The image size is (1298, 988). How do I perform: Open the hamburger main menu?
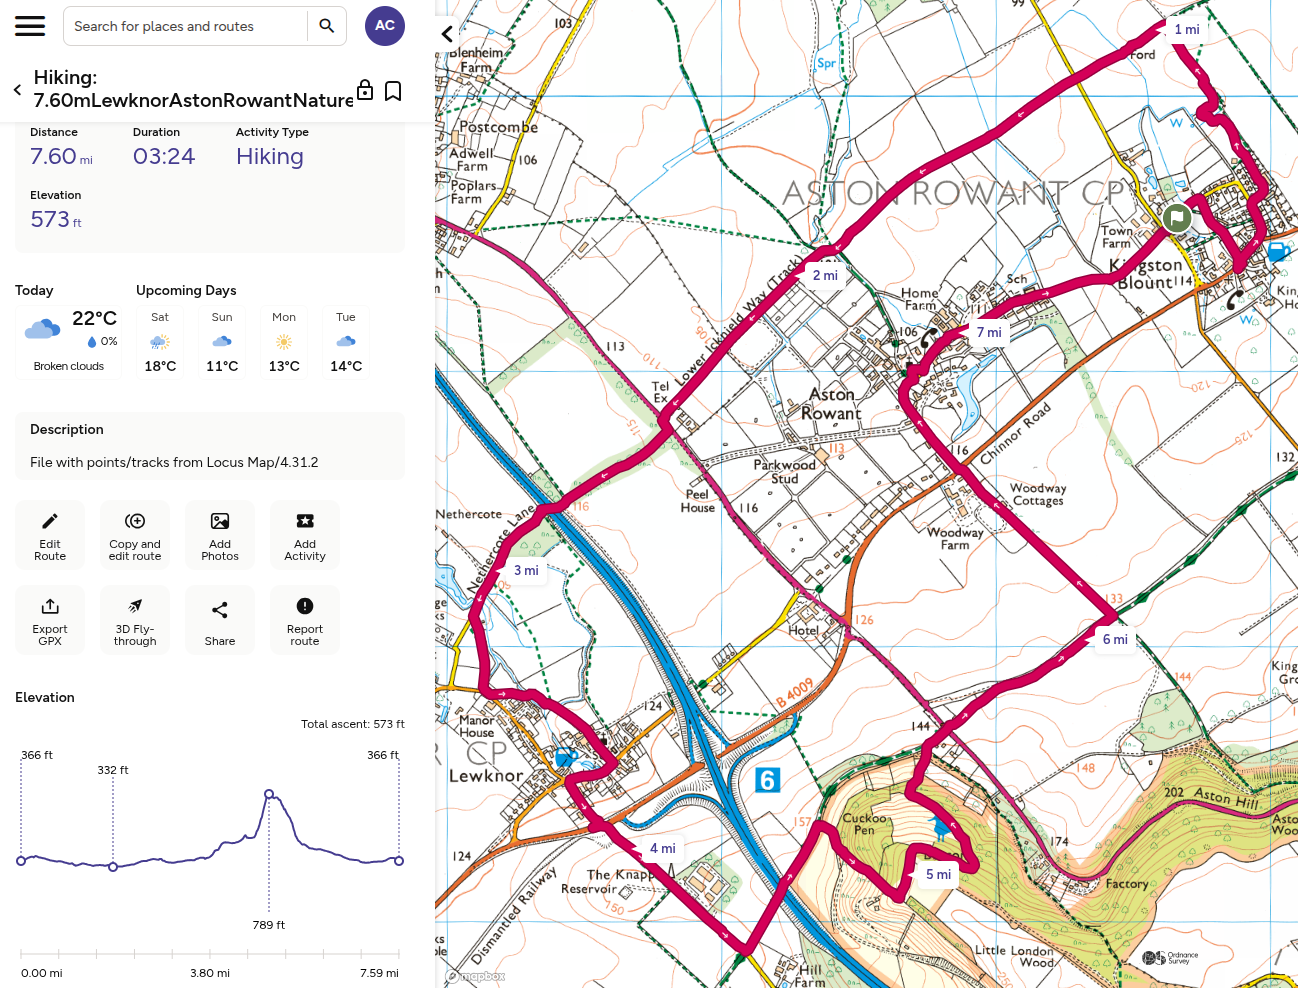tap(30, 26)
